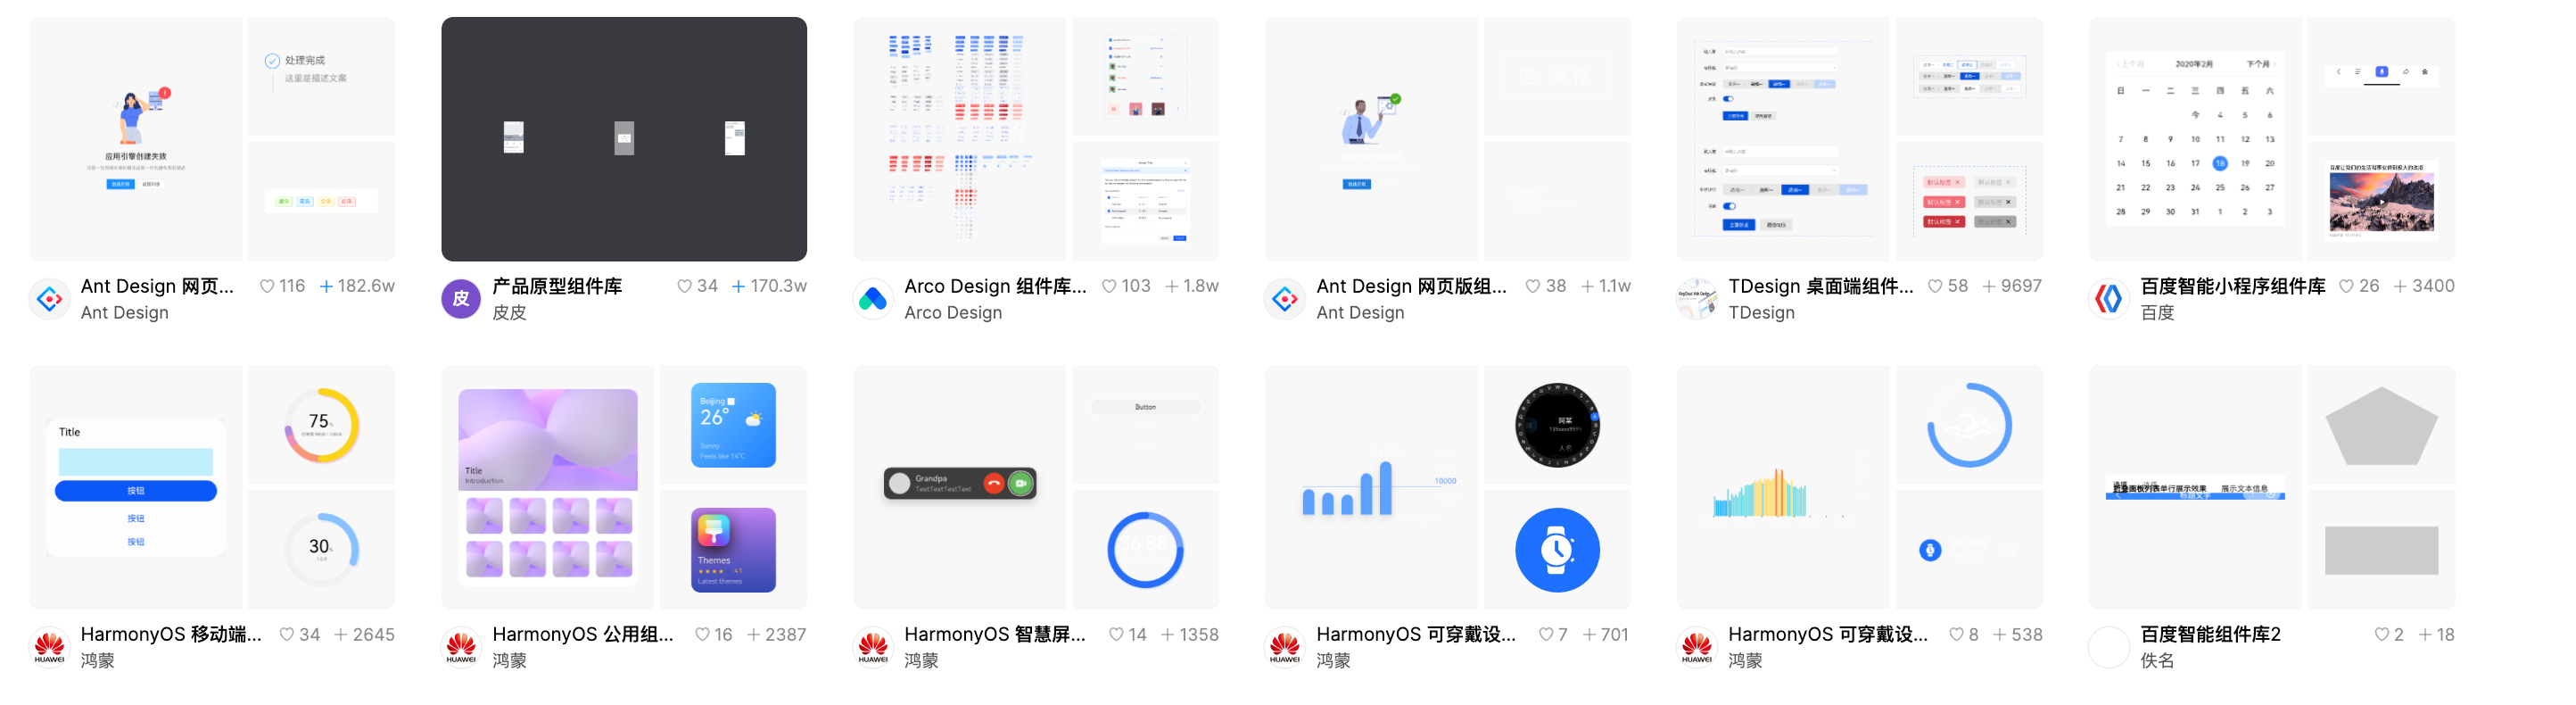The height and width of the screenshot is (705, 2576).
Task: Open the 处理完成 step preview thumbnail
Action: pos(321,76)
